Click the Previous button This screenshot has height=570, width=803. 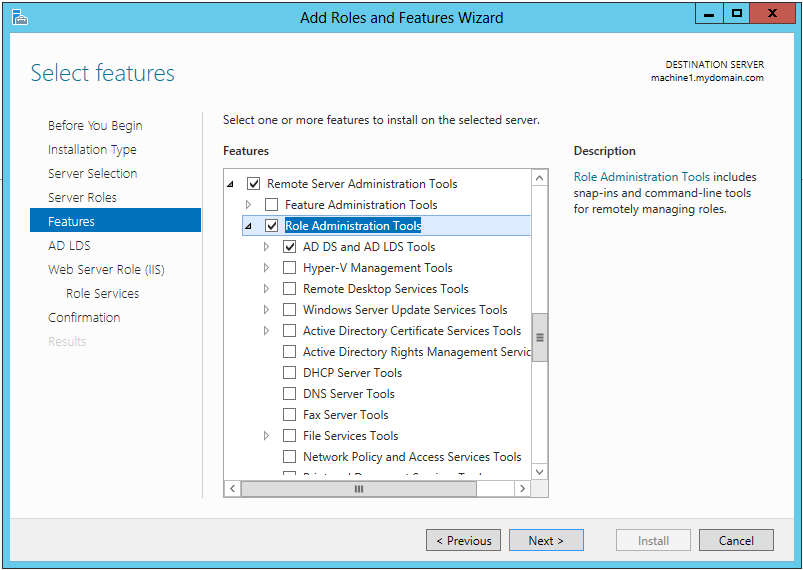tap(463, 541)
